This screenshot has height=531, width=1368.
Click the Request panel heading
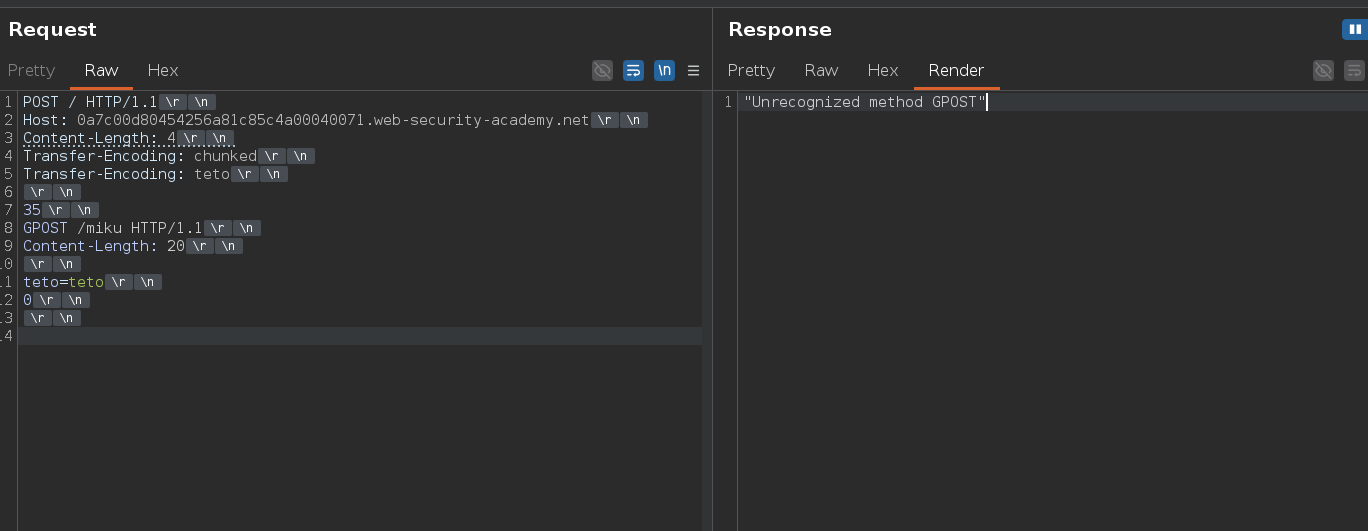click(53, 30)
